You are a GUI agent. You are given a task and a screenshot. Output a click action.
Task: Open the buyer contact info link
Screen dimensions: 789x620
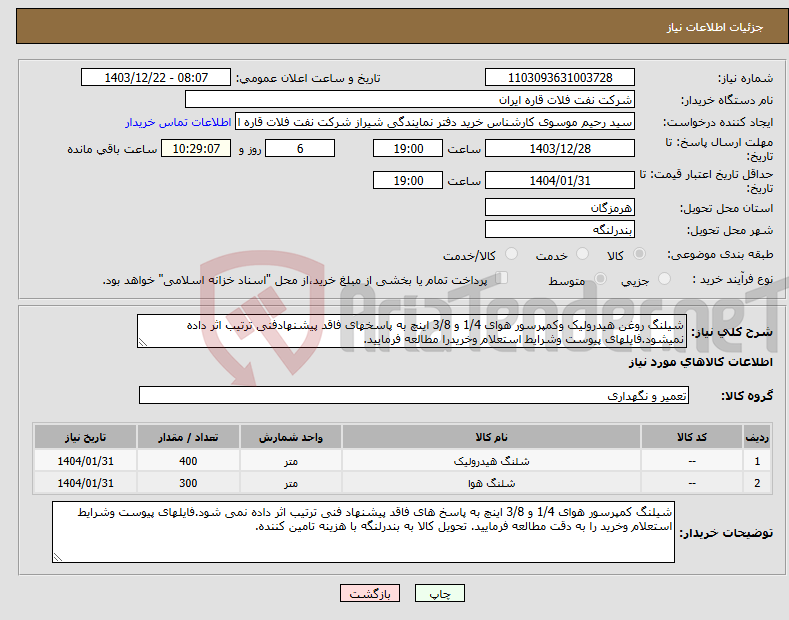tap(178, 122)
